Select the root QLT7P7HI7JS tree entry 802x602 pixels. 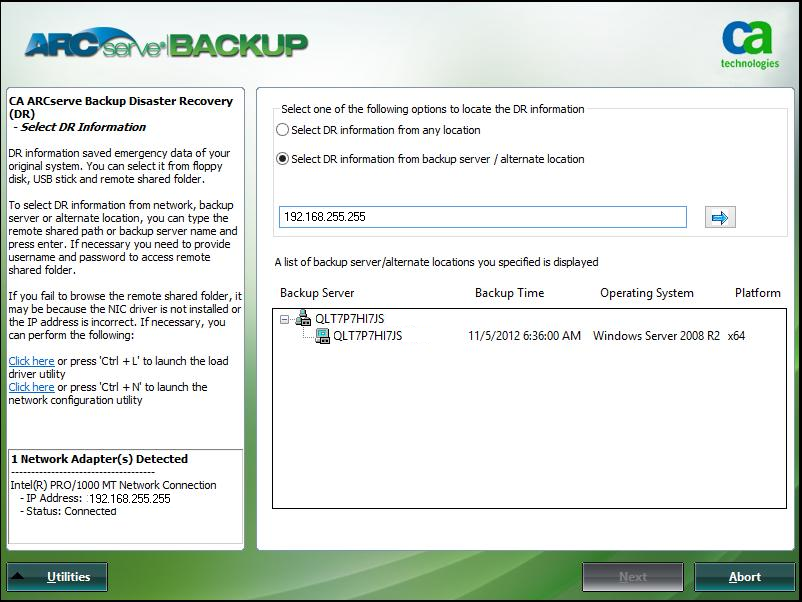(349, 319)
